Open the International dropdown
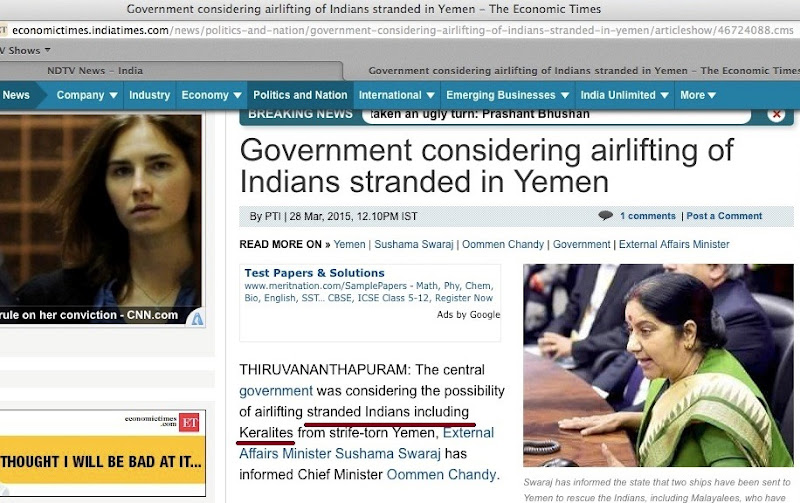Image resolution: width=800 pixels, height=503 pixels. click(x=396, y=95)
